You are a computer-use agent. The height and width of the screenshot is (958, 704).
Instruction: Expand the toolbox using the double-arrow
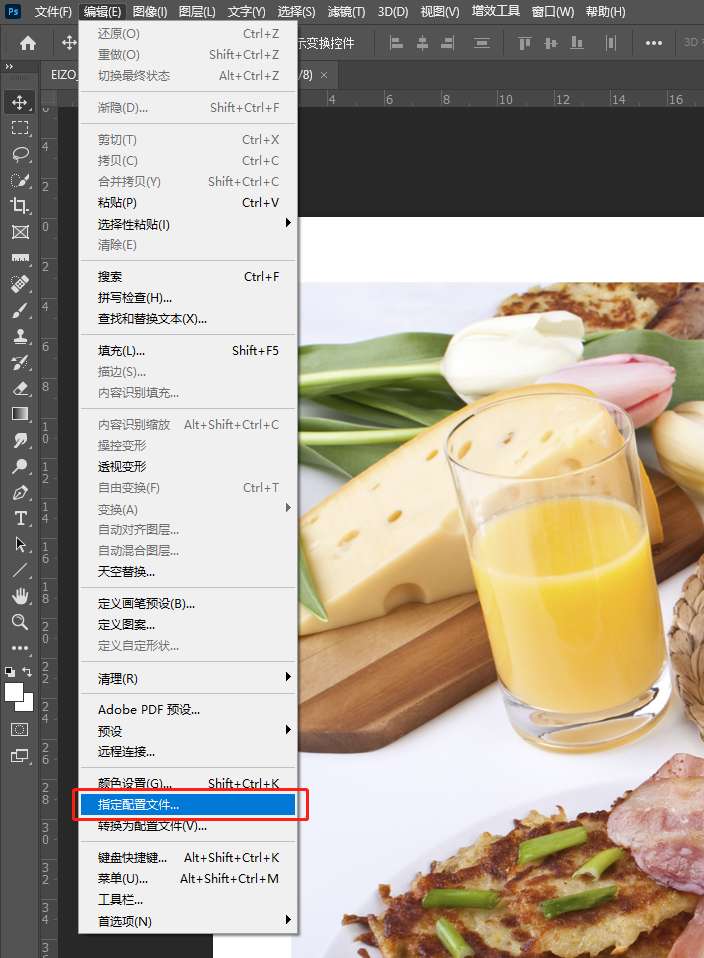9,66
